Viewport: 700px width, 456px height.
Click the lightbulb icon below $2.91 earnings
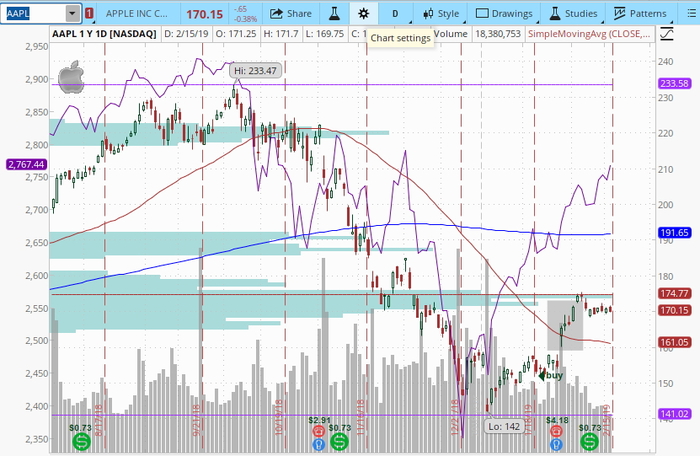point(318,444)
